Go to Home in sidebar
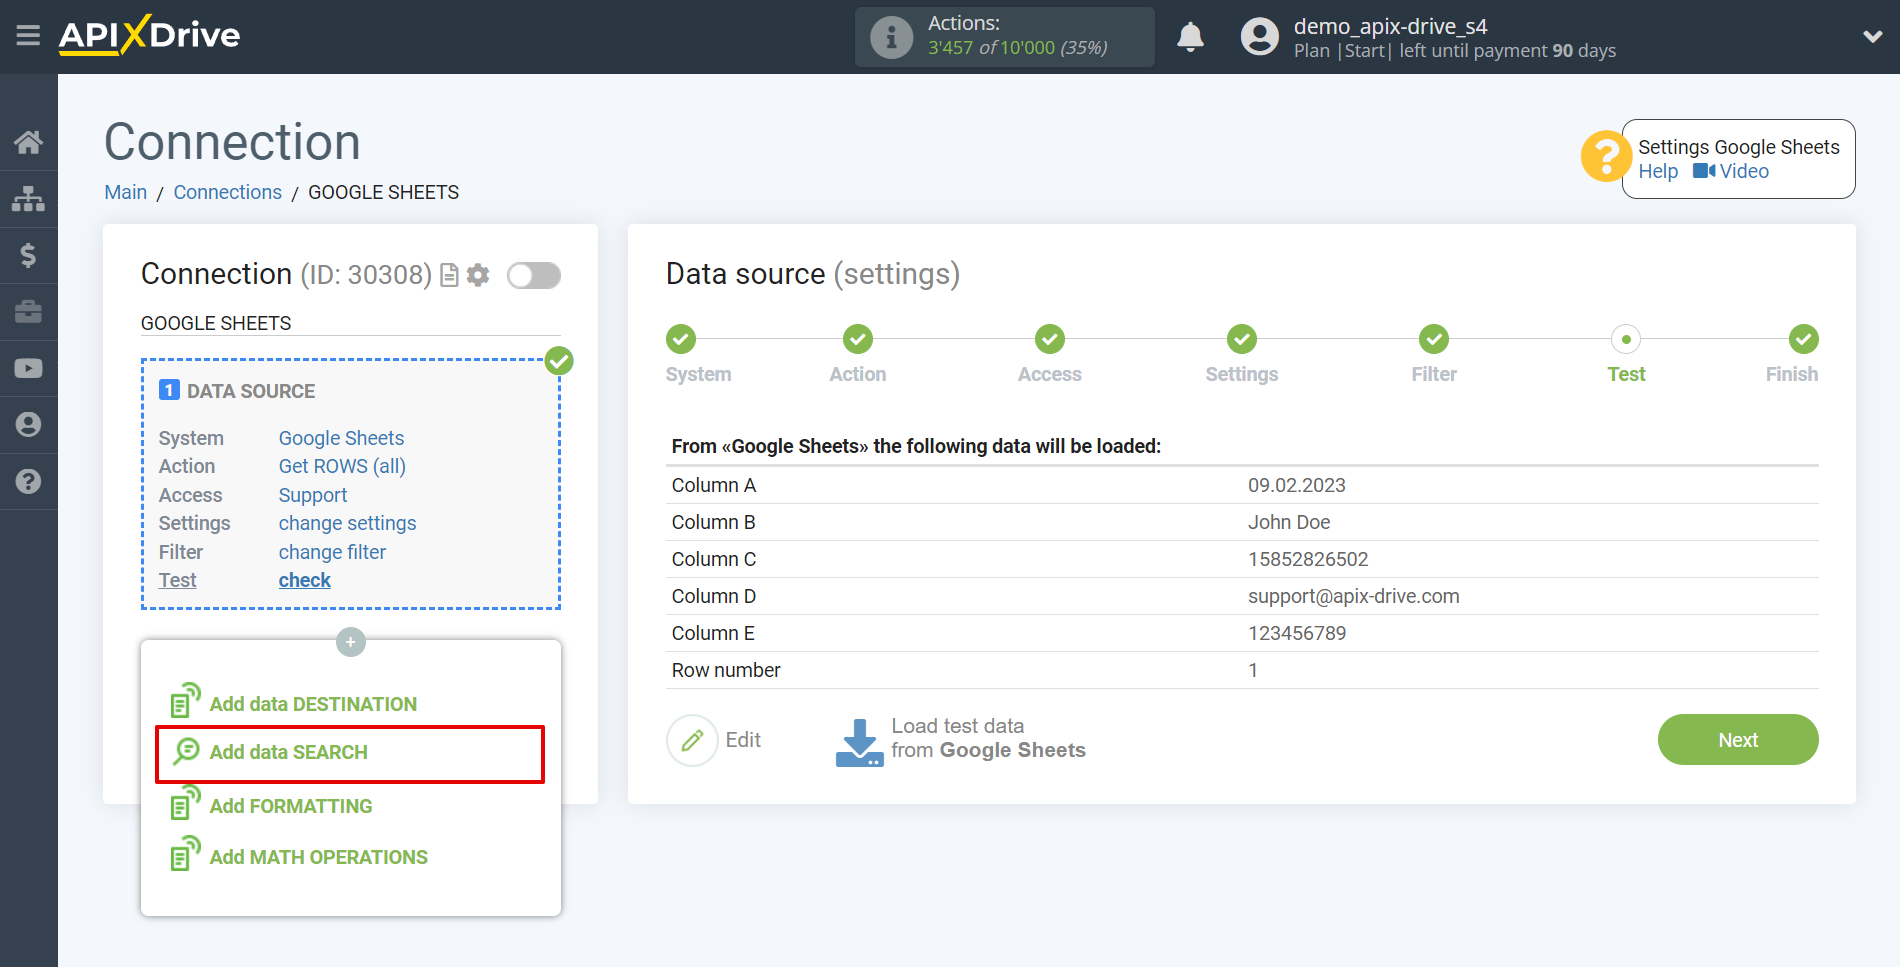 28,142
